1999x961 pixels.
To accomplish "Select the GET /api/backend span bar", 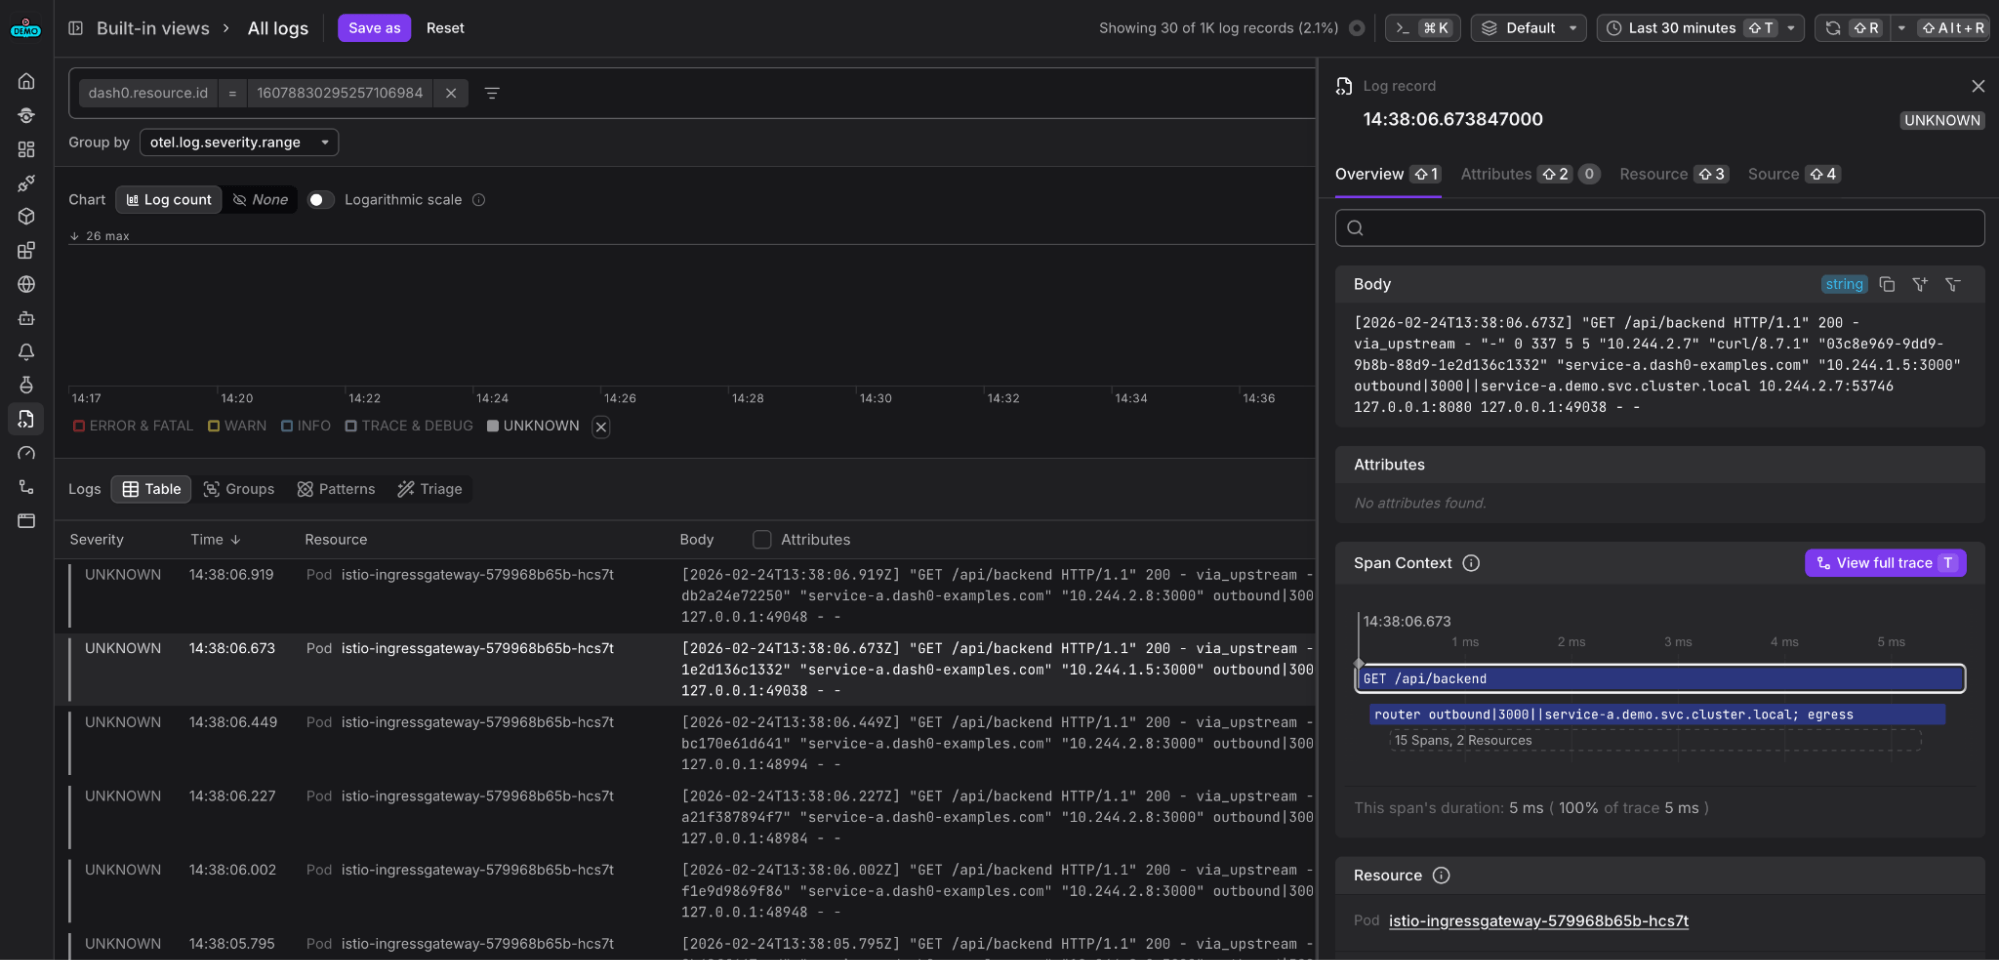I will point(1660,678).
